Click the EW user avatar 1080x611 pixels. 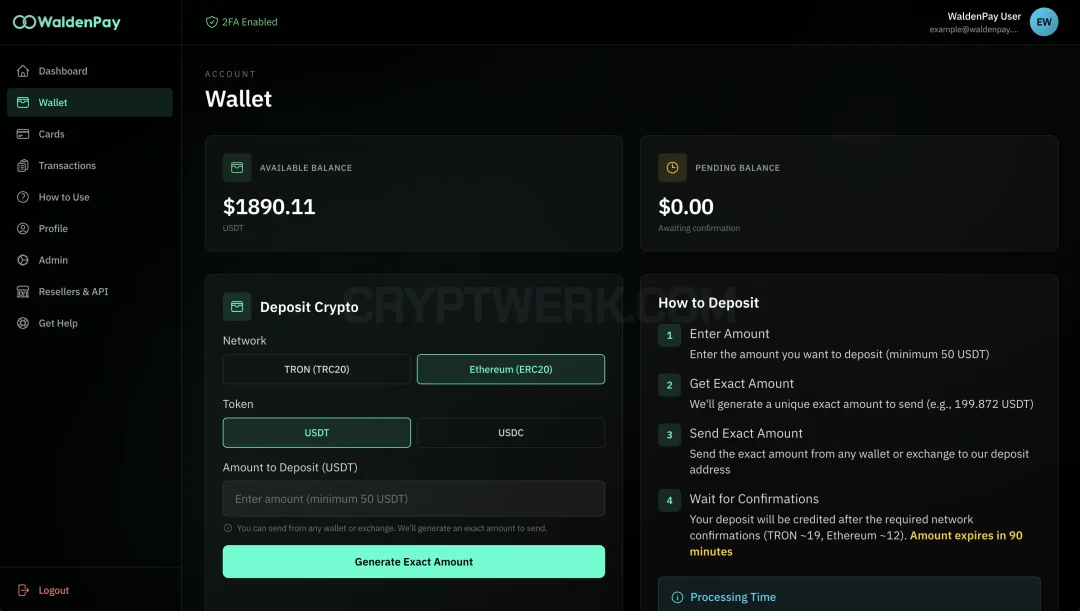(x=1043, y=22)
